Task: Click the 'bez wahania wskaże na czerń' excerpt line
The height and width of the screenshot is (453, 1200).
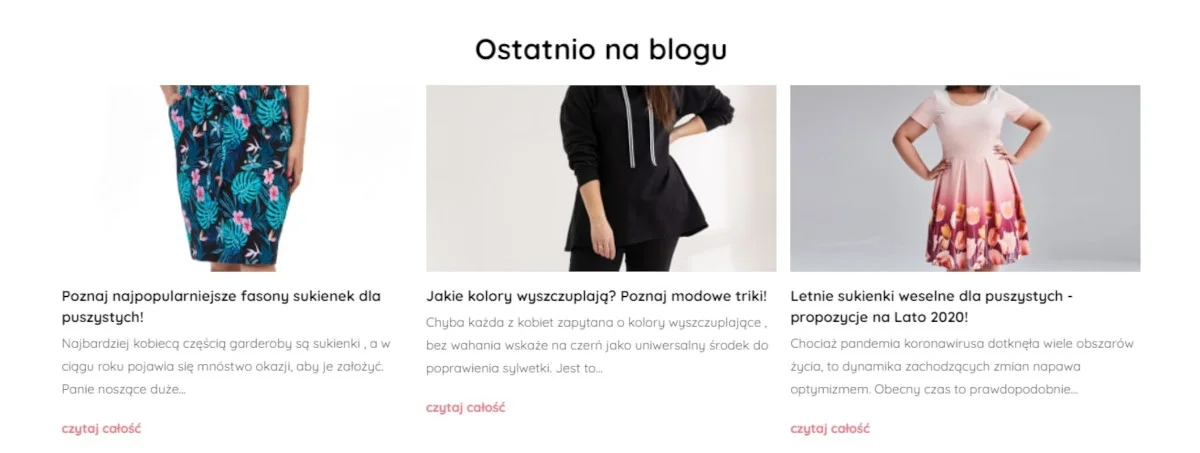Action: [597, 345]
